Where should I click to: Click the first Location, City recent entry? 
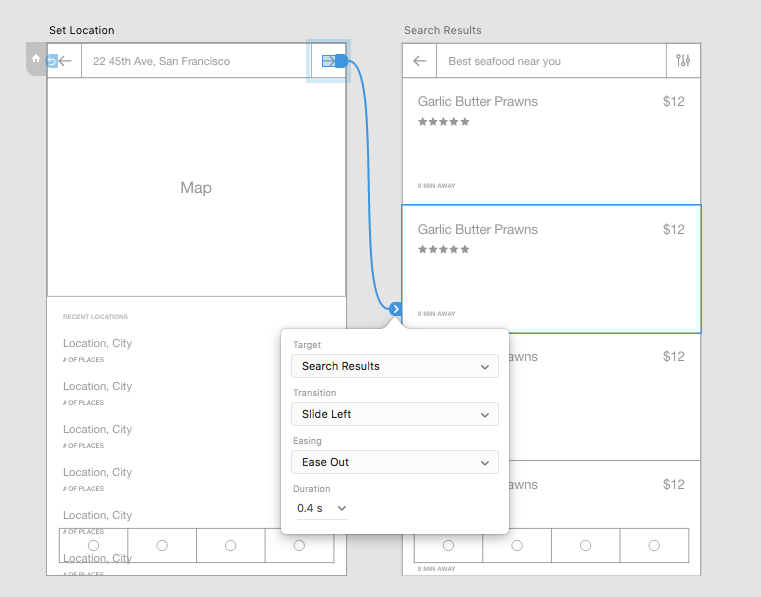(97, 343)
